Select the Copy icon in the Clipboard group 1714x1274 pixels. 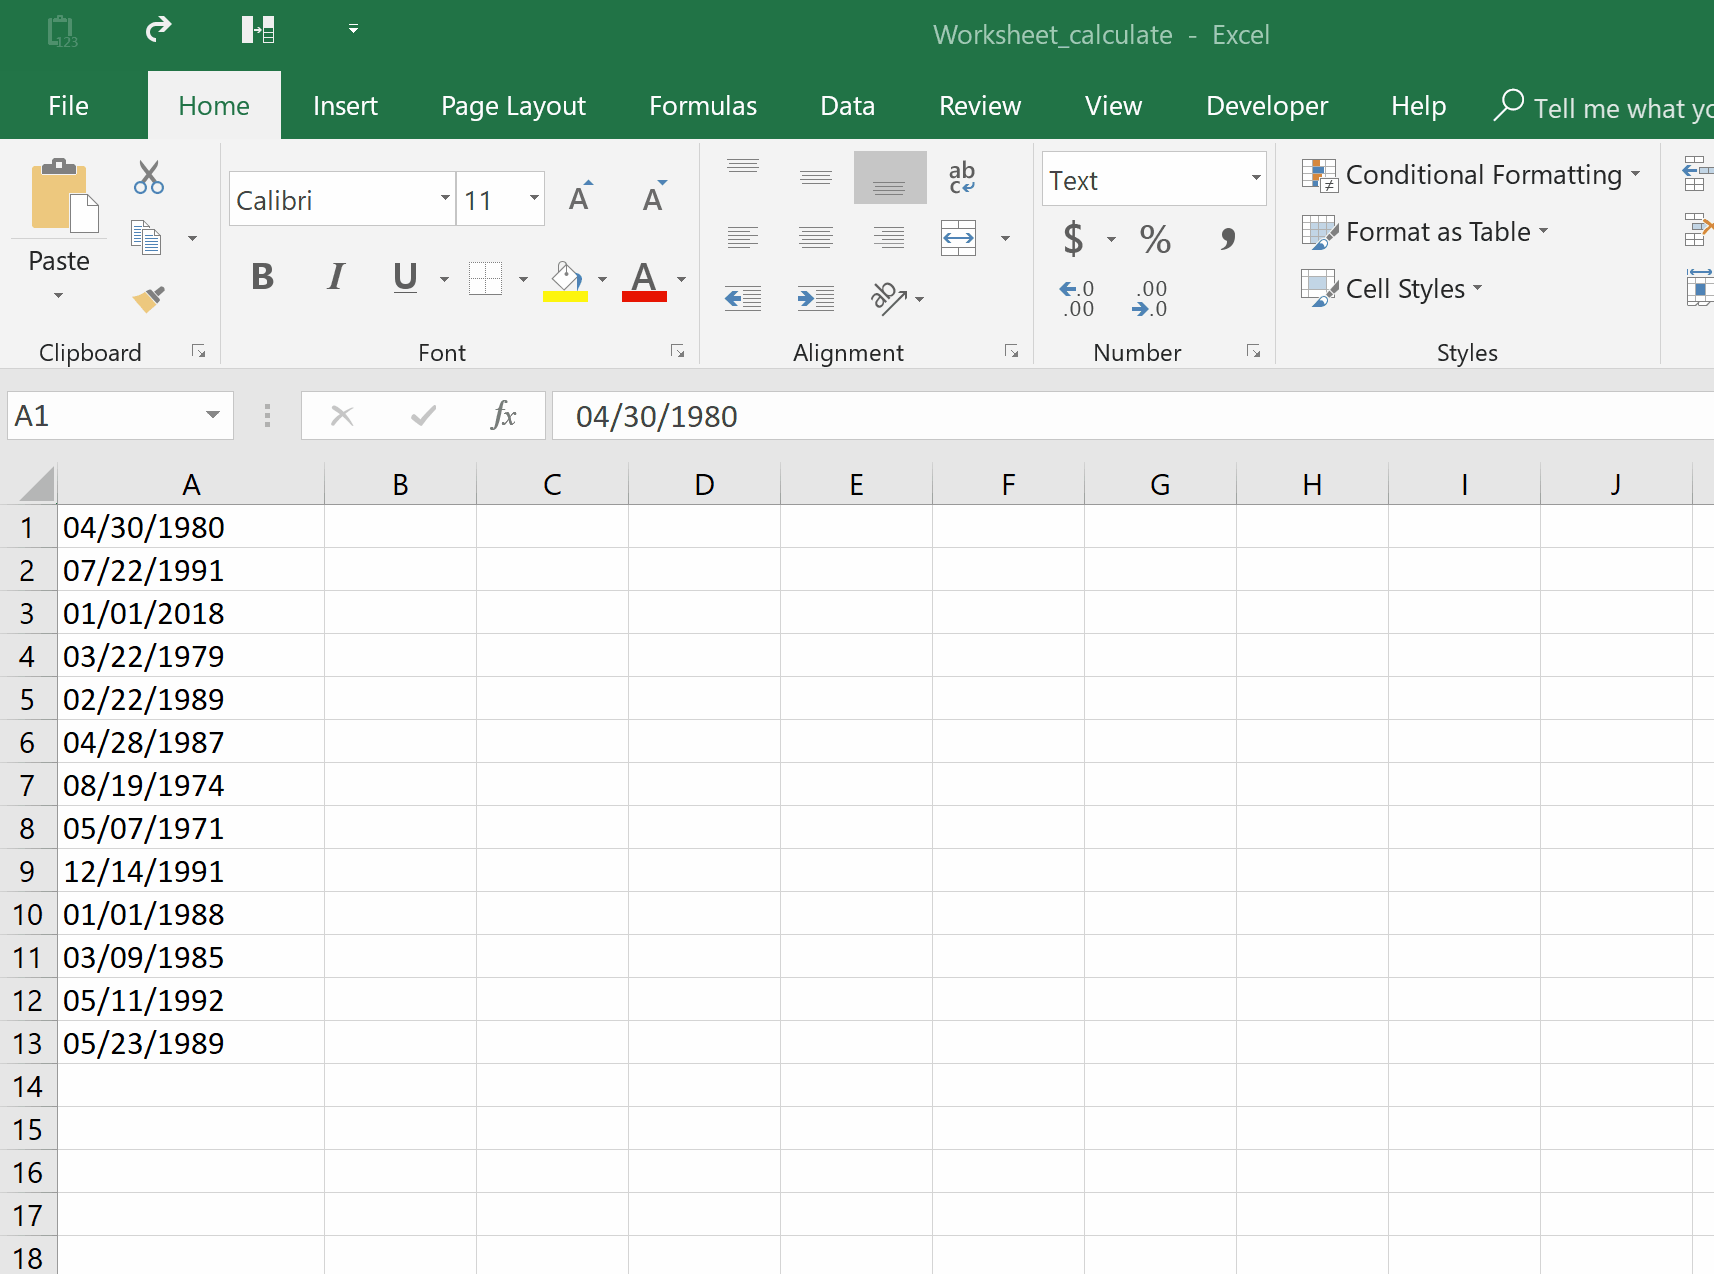coord(147,238)
